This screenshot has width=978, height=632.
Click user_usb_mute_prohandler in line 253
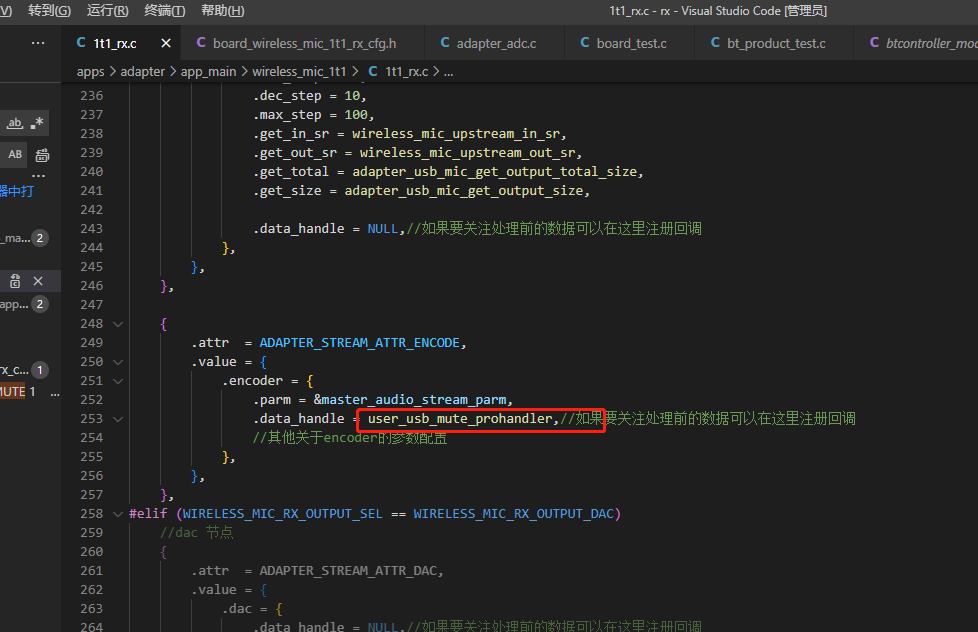click(460, 419)
